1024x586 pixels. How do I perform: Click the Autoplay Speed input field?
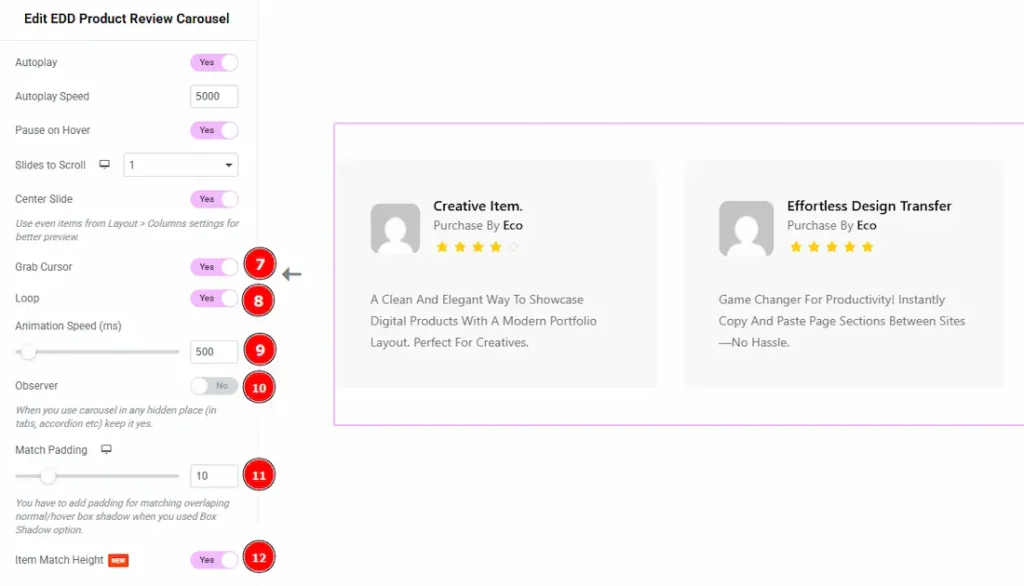(214, 97)
